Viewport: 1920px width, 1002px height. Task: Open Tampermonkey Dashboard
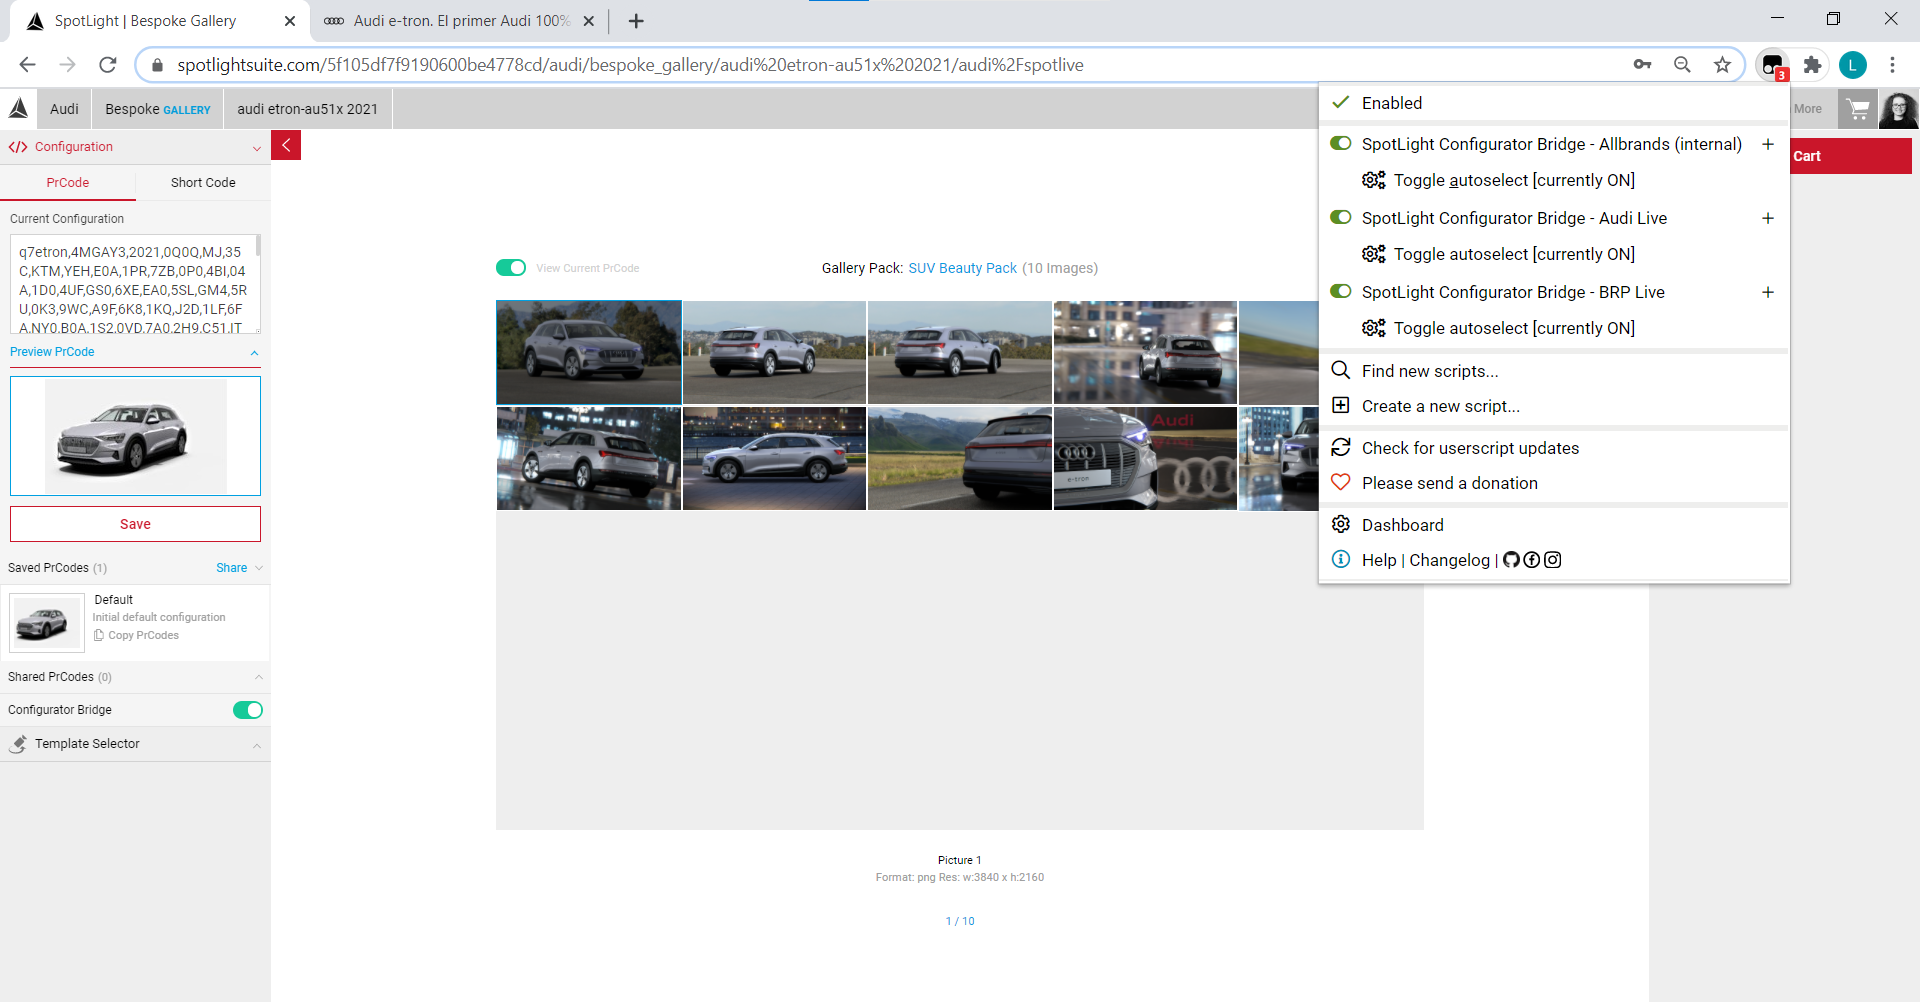pyautogui.click(x=1554, y=525)
